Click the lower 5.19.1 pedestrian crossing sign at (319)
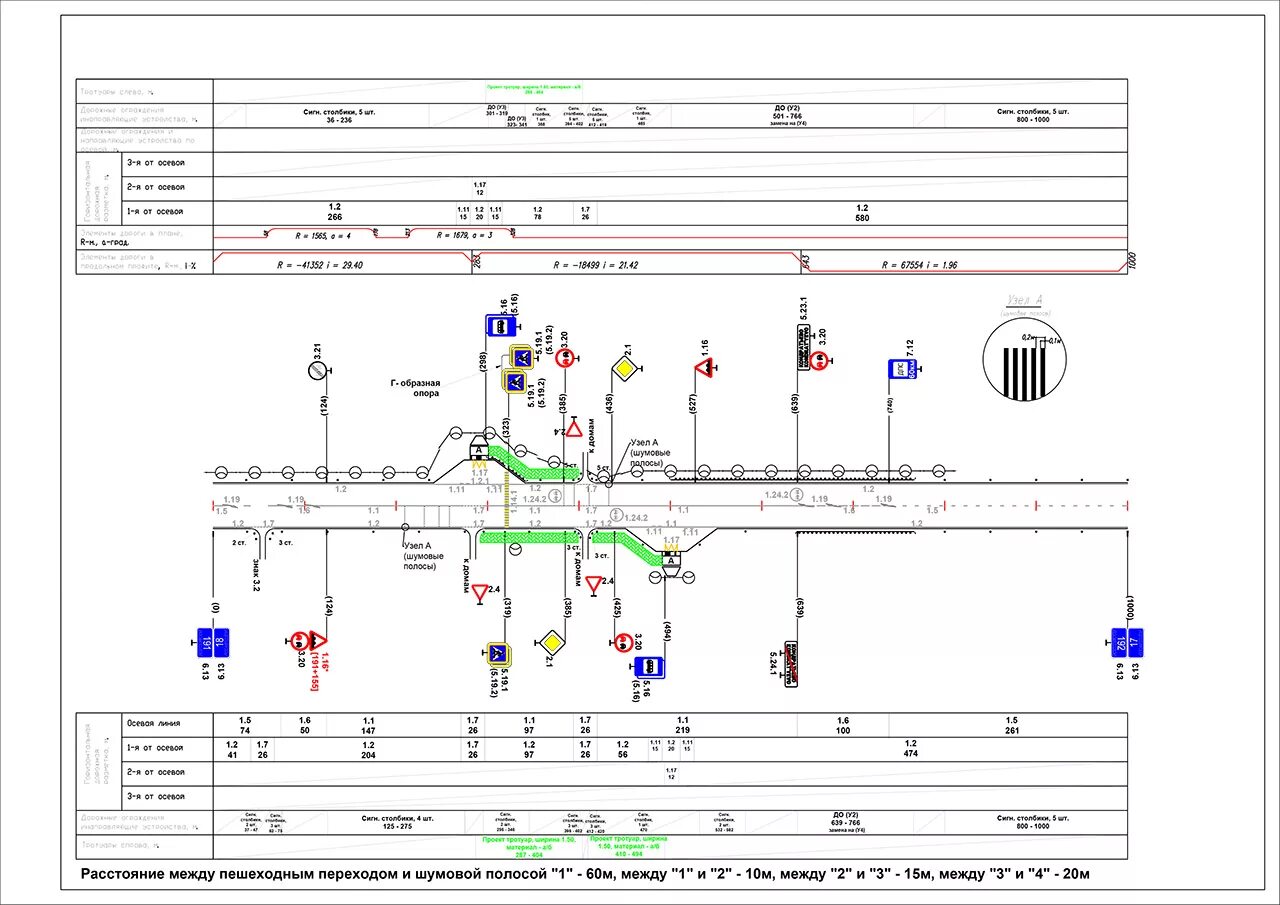1280x905 pixels. (498, 656)
